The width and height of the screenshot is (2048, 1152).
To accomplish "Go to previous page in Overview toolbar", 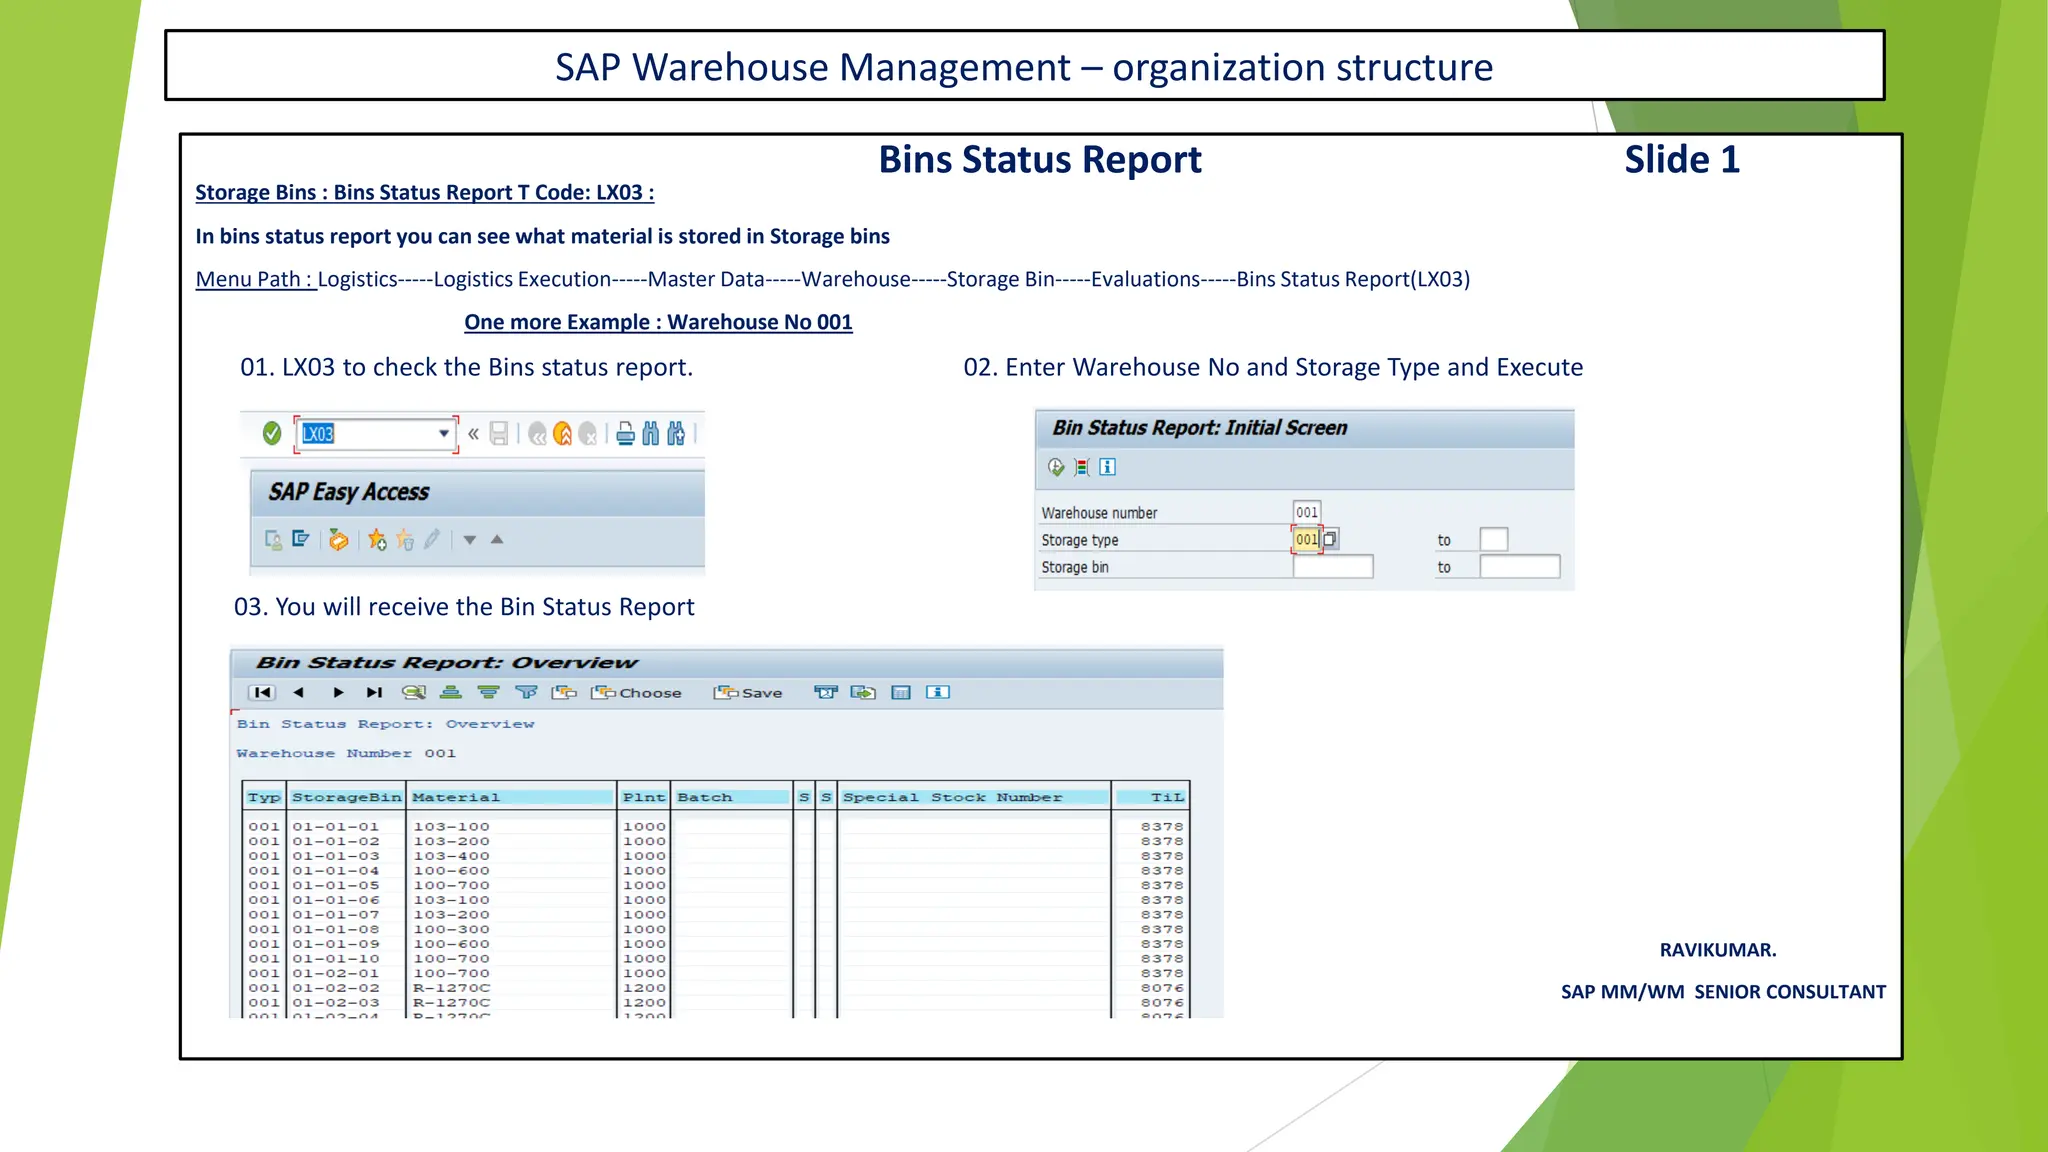I will tap(298, 692).
